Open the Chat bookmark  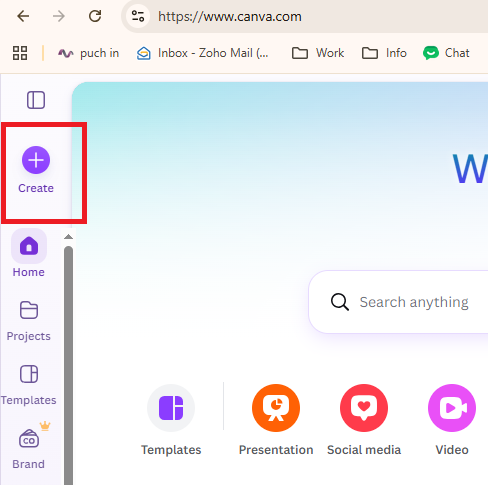[446, 53]
